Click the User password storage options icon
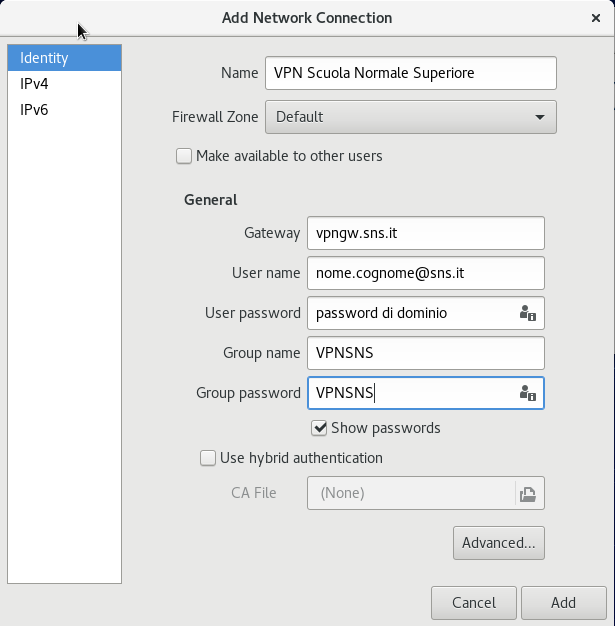 coord(528,313)
